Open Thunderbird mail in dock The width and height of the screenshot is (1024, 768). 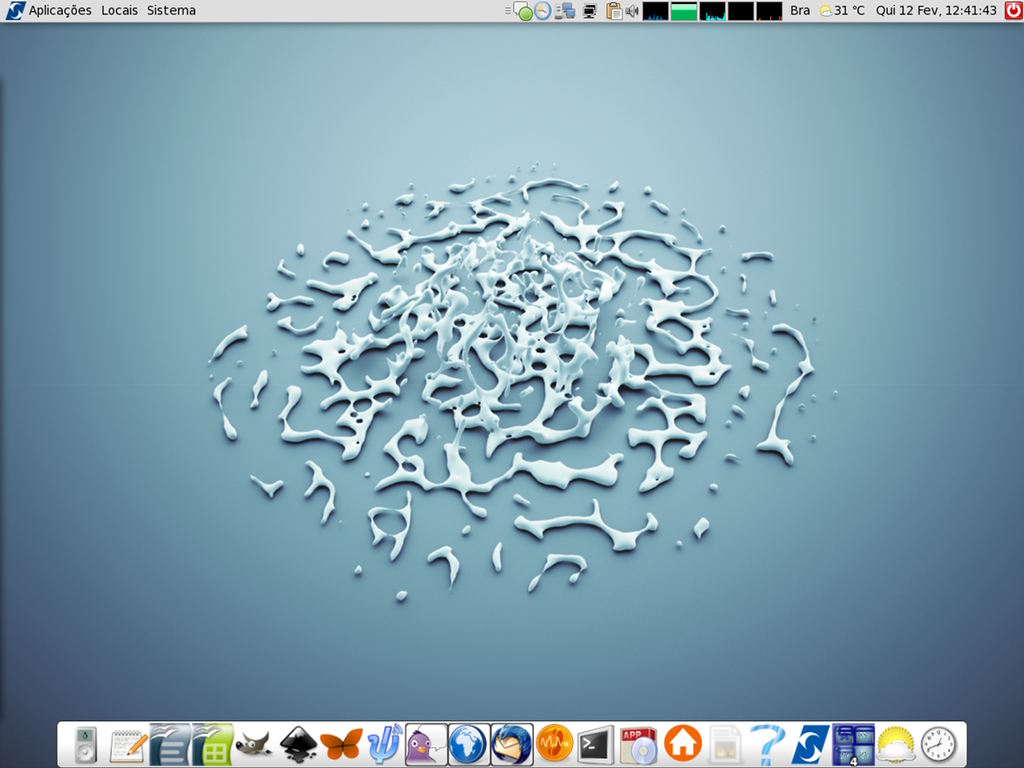[512, 744]
